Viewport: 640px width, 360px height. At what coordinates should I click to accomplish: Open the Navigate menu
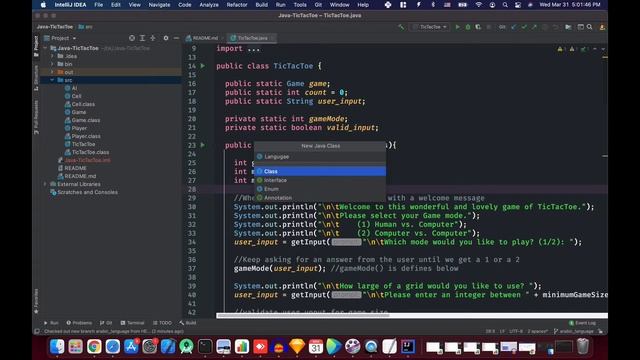(159, 5)
